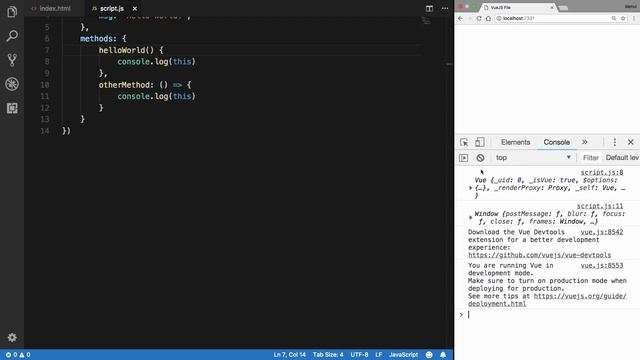Click otherMethod in the code
Screen dimensions: 640x360
coord(124,85)
